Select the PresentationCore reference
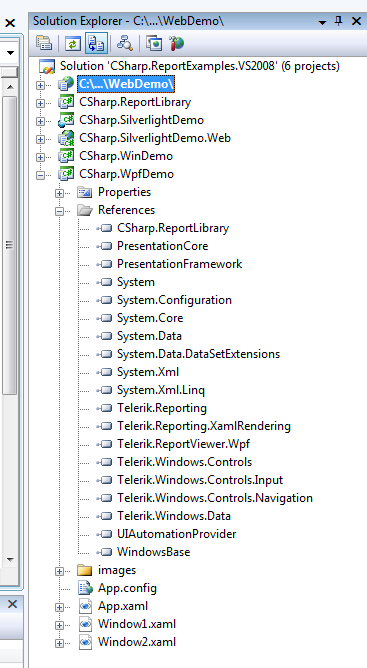The width and height of the screenshot is (367, 668). tap(163, 246)
